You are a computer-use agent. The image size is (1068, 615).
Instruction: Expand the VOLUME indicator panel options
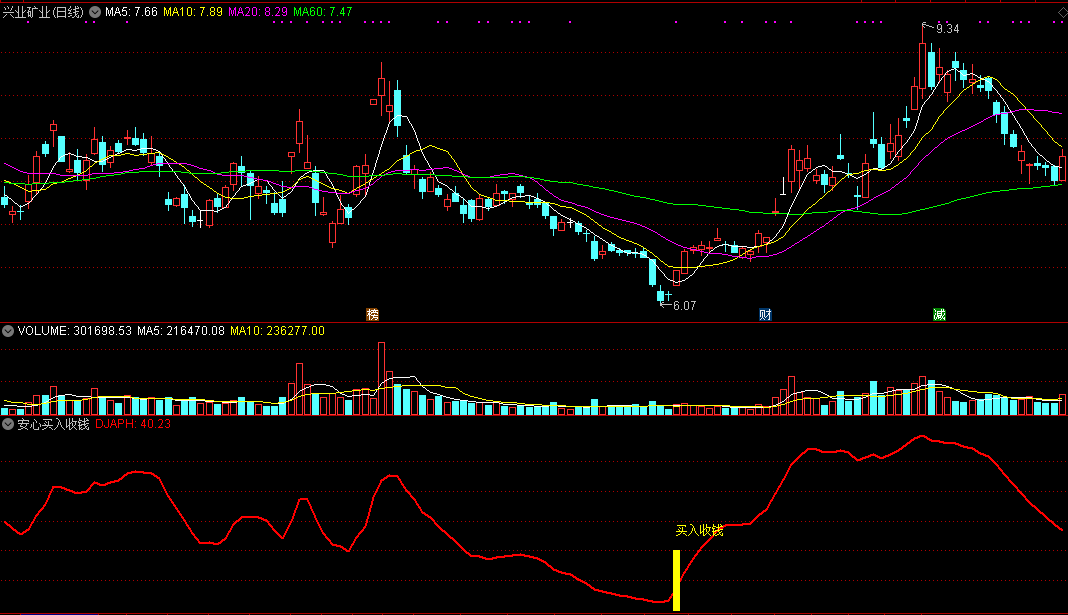tap(8, 331)
